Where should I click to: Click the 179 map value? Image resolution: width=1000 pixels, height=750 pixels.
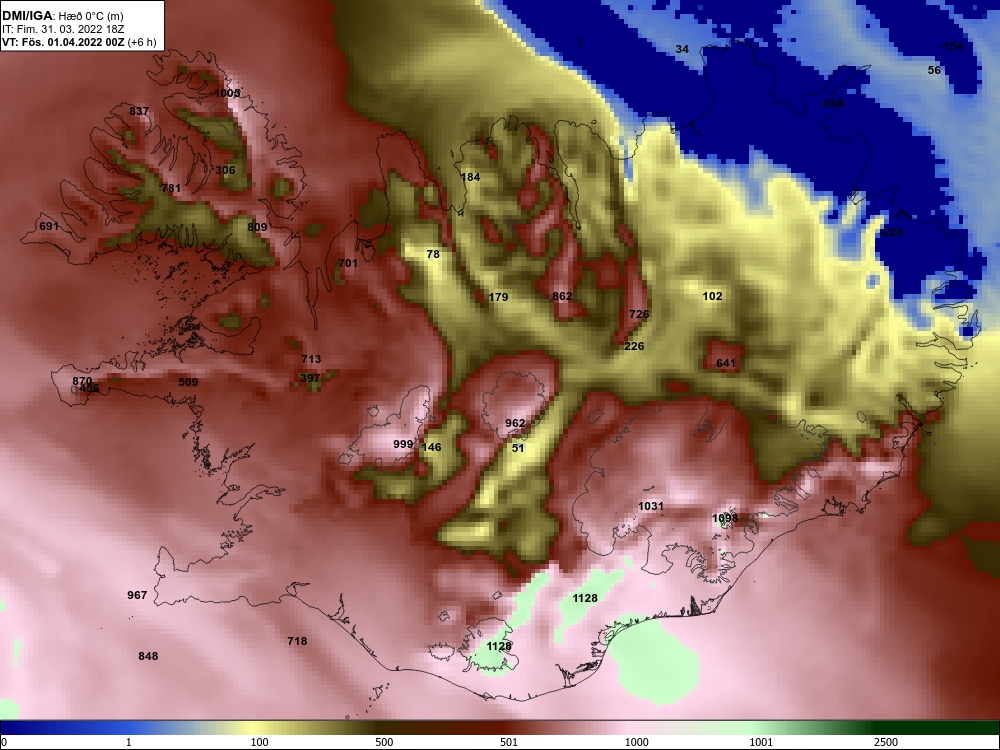[498, 297]
